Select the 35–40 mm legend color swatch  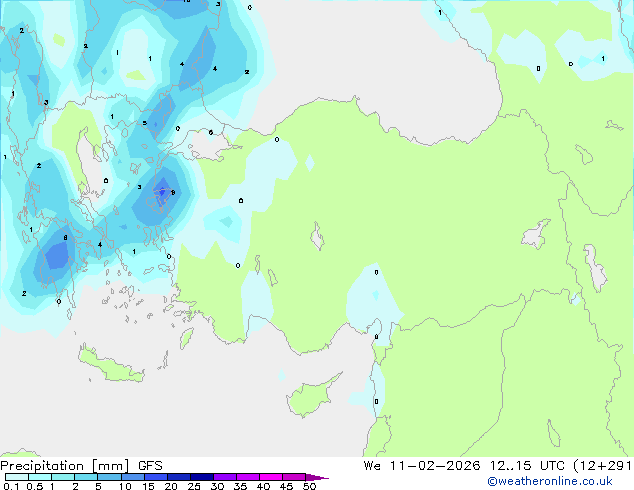pyautogui.click(x=247, y=477)
